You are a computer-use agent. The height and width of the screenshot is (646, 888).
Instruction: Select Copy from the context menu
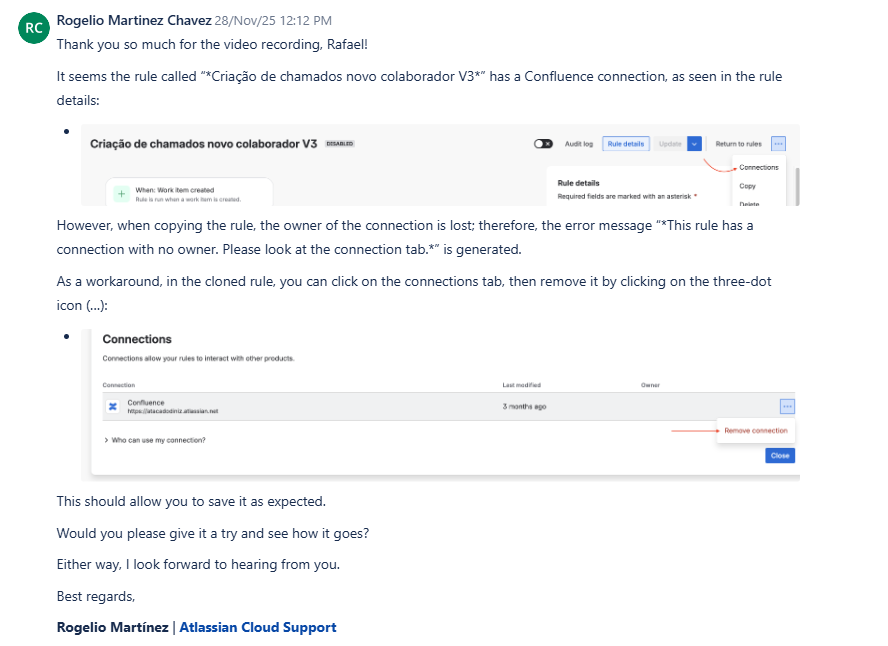coord(747,186)
